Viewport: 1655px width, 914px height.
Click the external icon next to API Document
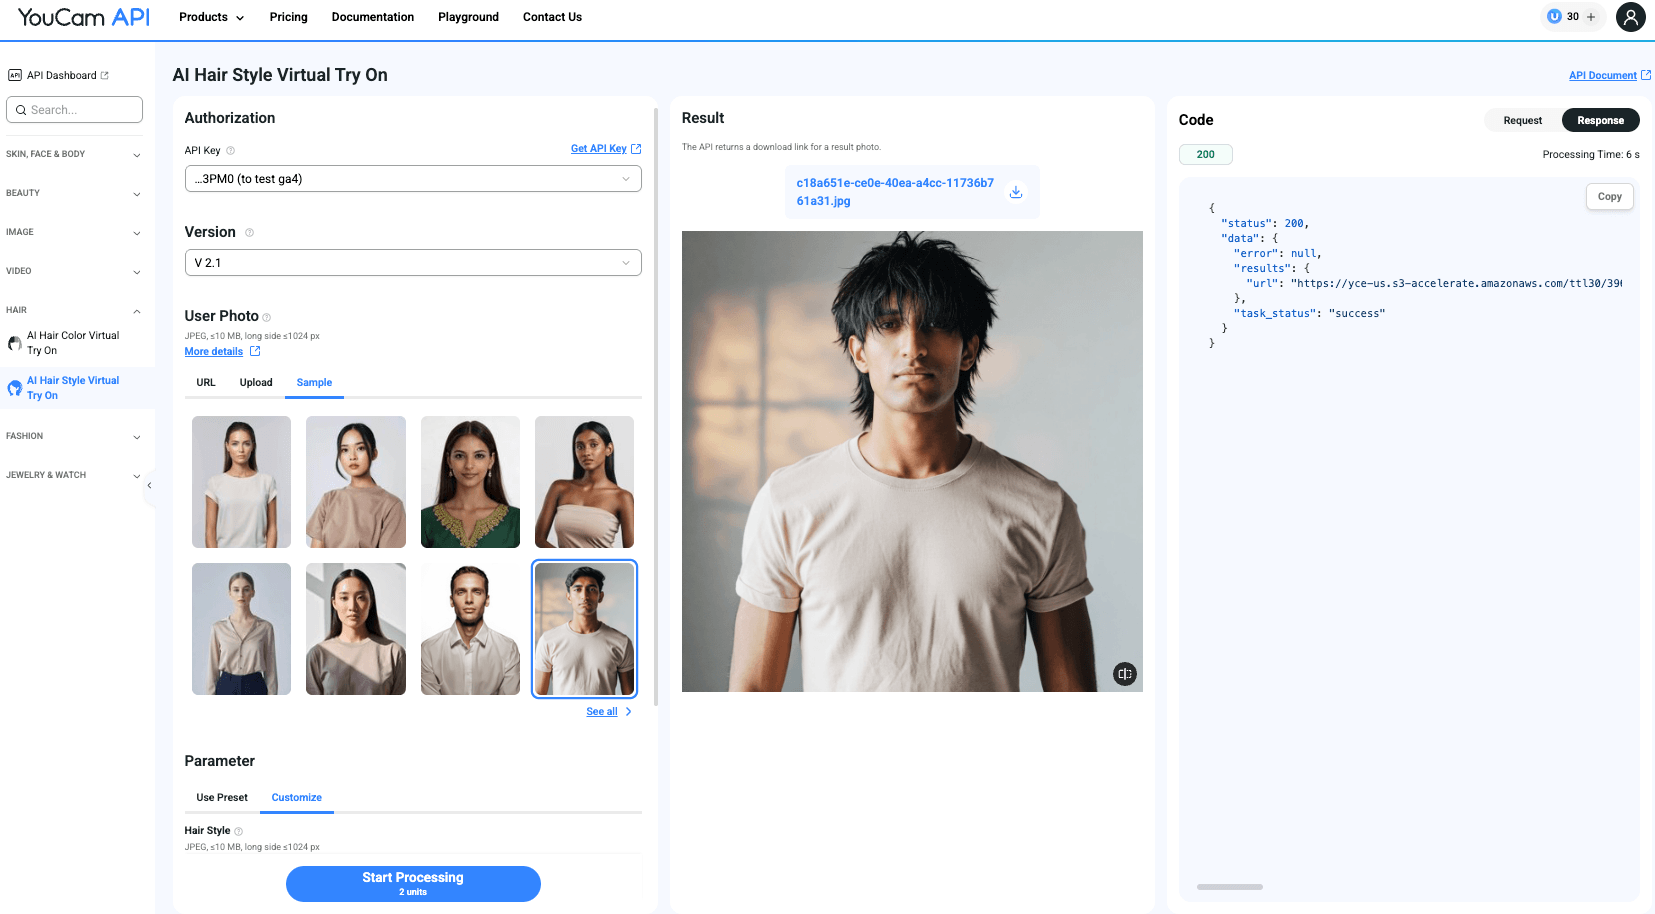pyautogui.click(x=1646, y=75)
